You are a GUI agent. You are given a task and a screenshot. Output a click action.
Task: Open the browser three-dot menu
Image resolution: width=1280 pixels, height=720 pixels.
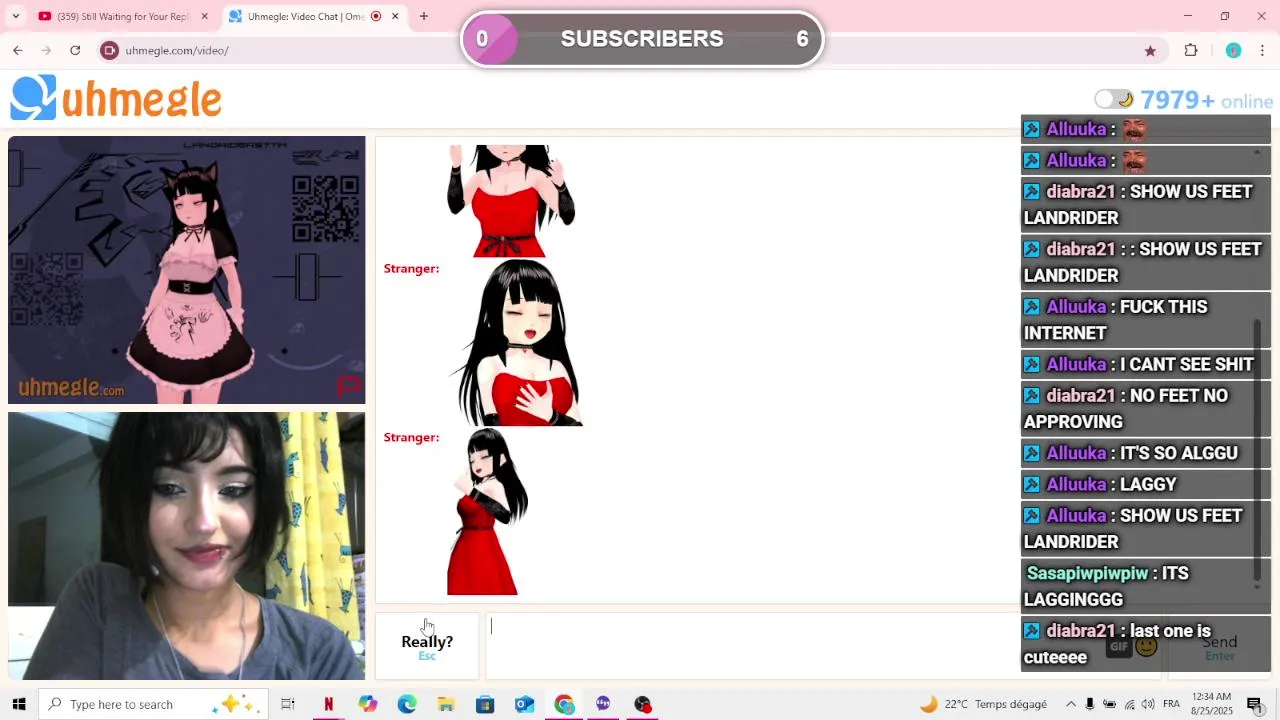(1263, 50)
